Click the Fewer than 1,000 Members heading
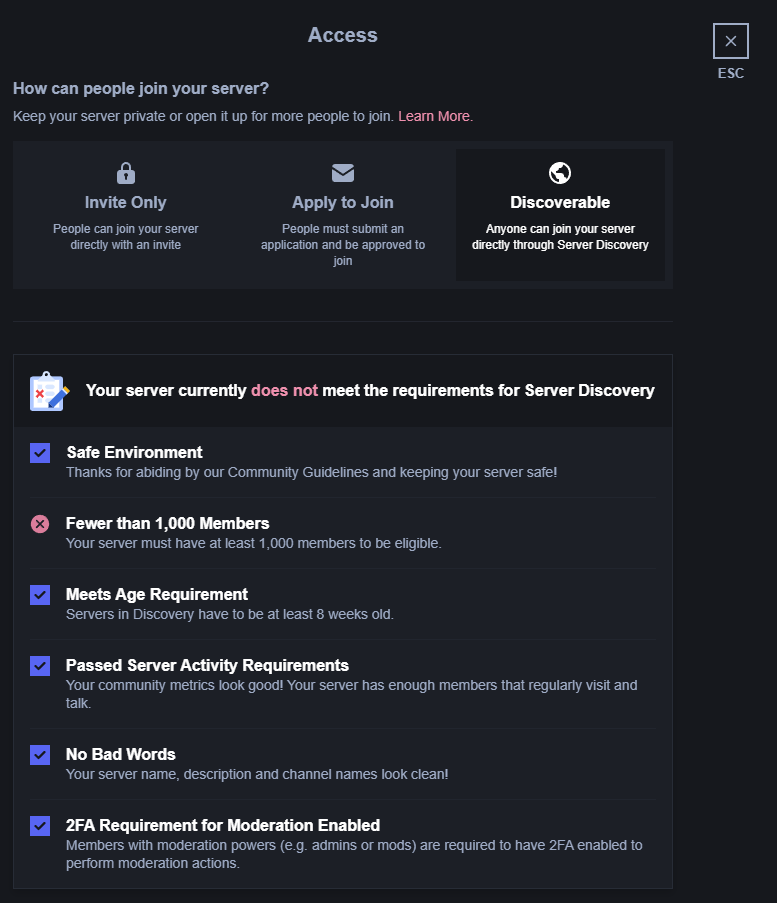 click(168, 523)
